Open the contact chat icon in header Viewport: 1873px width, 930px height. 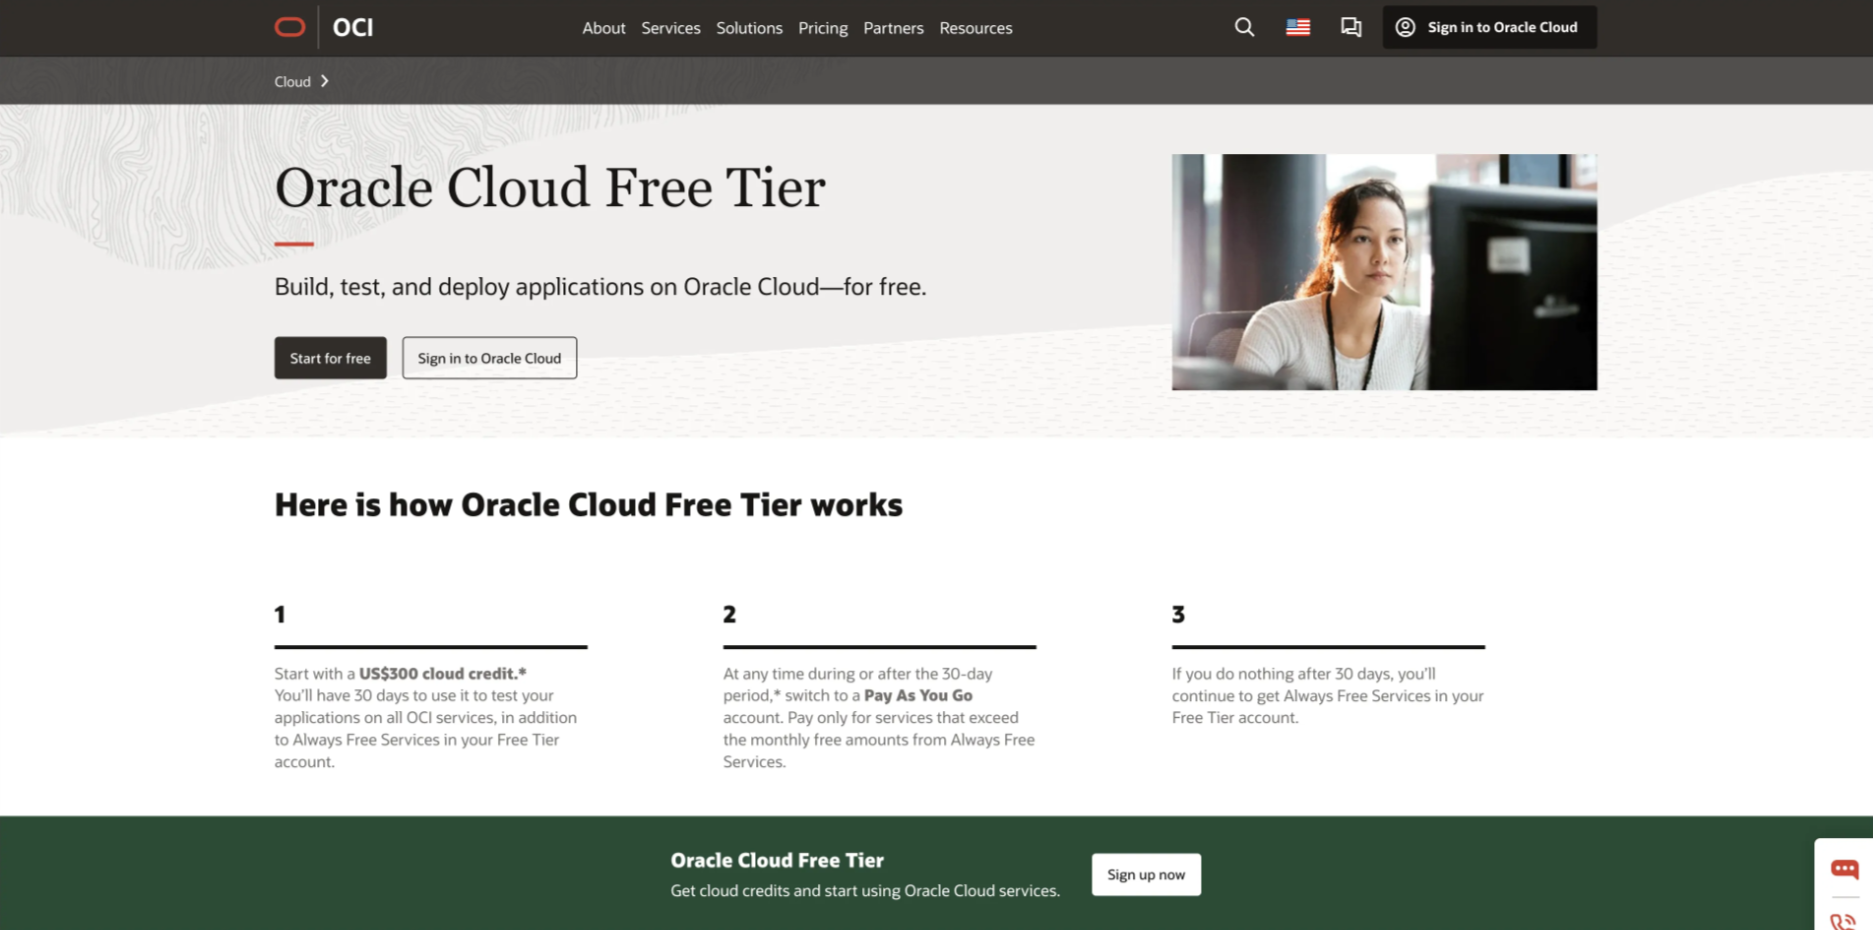(1351, 27)
